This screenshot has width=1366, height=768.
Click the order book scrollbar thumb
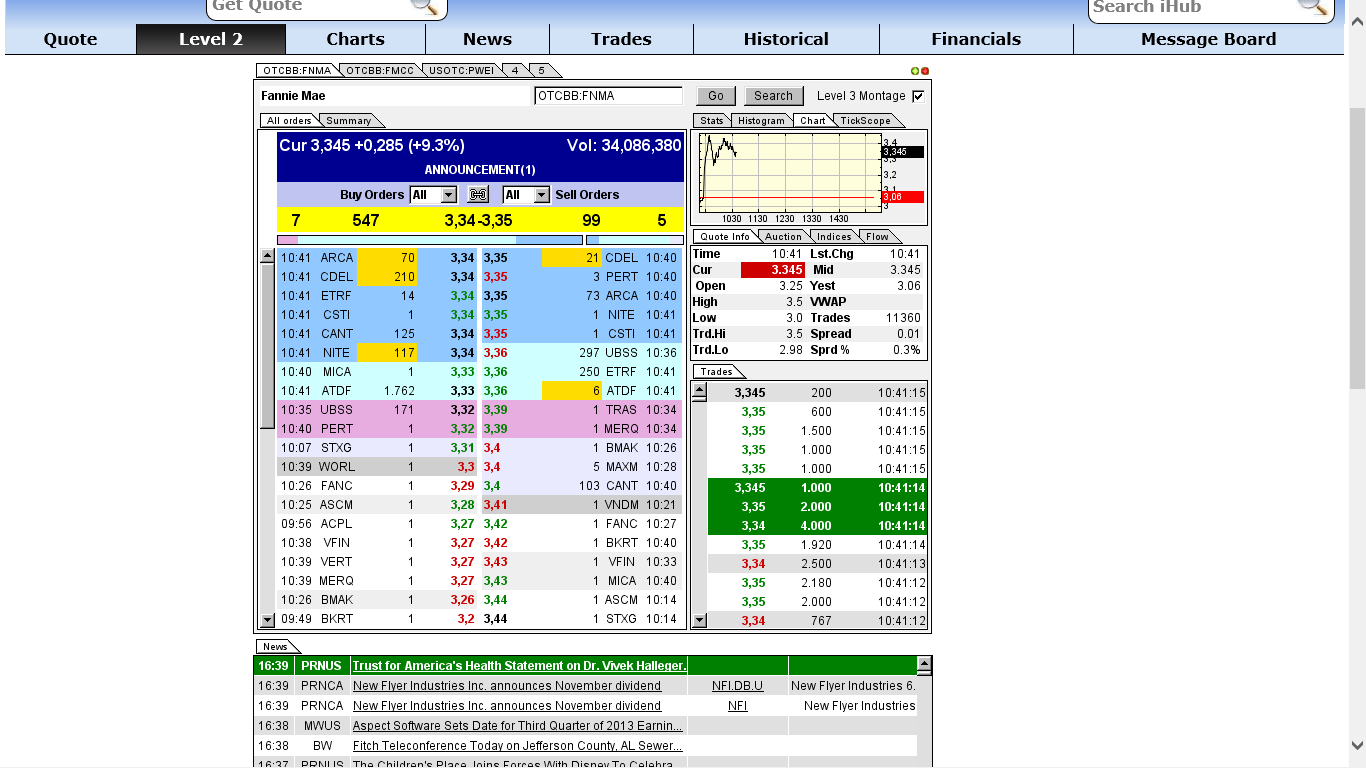(267, 346)
